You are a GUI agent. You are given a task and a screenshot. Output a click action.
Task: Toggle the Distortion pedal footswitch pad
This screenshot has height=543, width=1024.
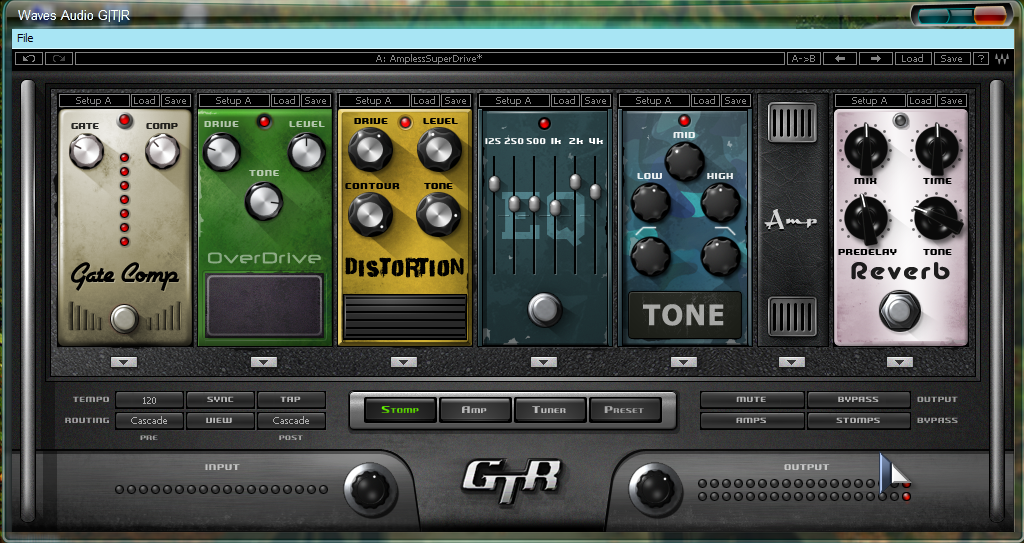[405, 317]
